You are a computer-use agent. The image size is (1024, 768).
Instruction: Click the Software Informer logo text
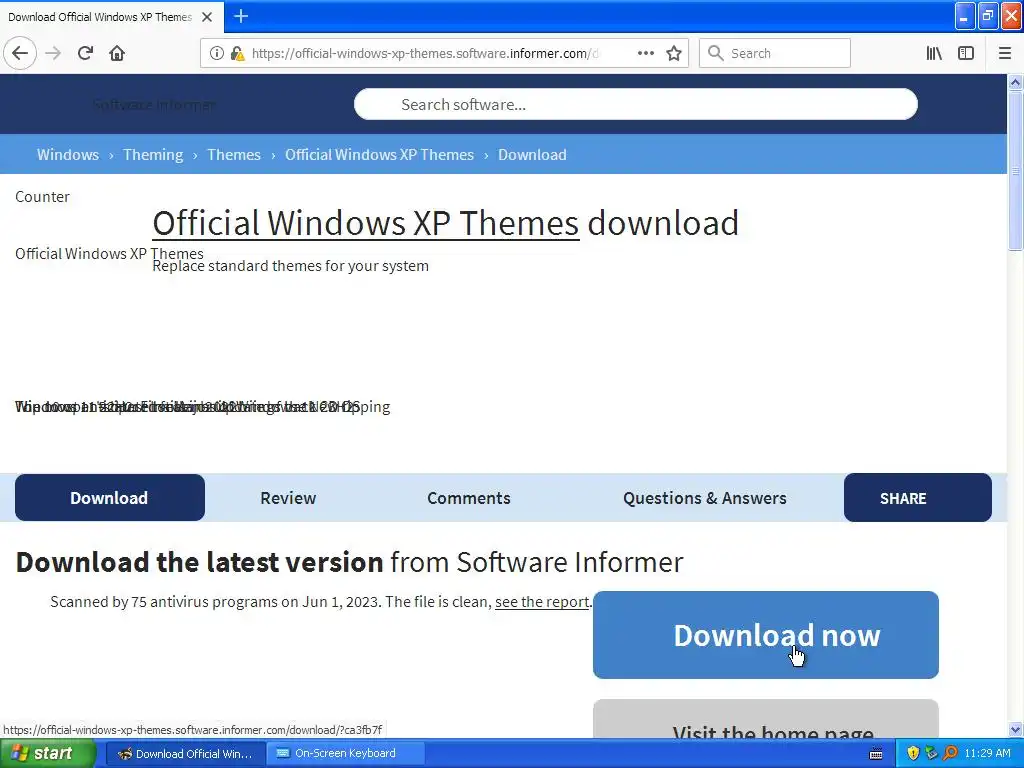coord(154,104)
